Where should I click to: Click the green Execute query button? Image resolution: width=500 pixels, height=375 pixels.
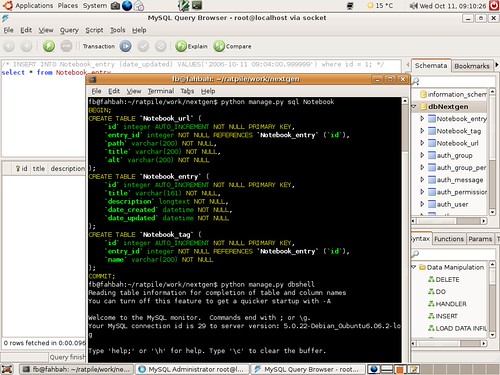pos(49,46)
